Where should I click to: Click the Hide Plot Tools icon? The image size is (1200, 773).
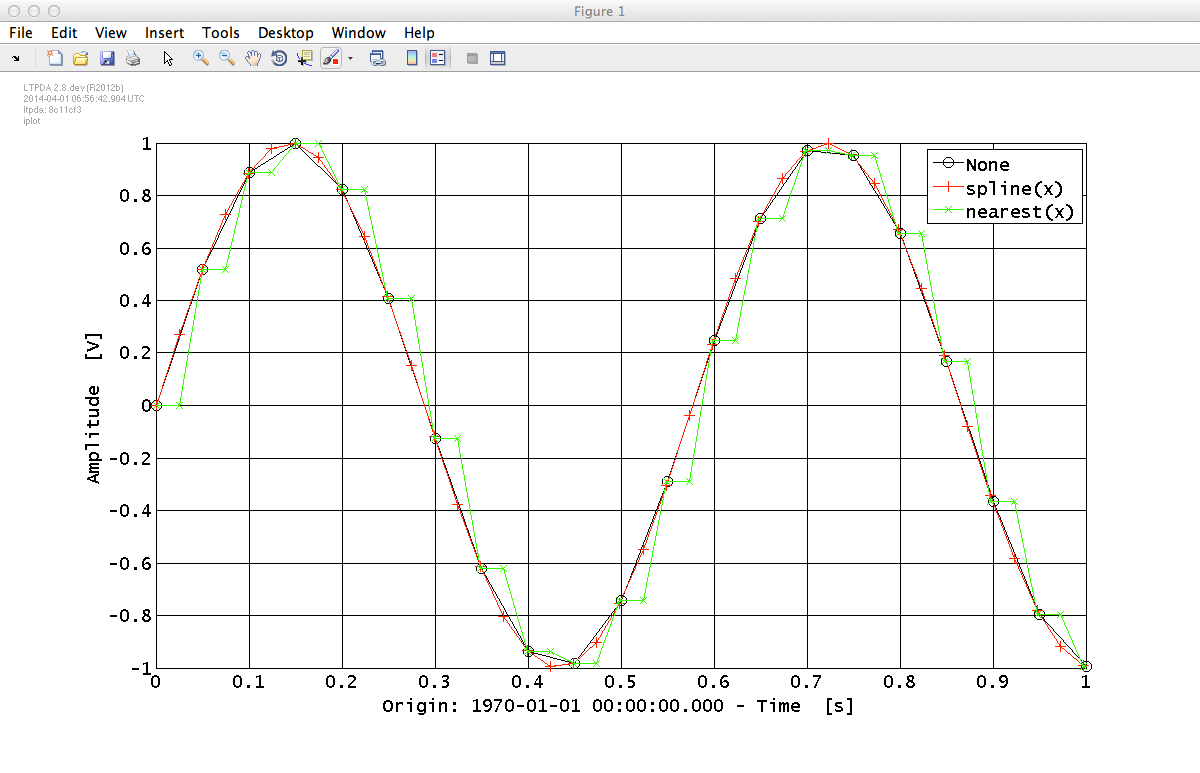tap(472, 59)
